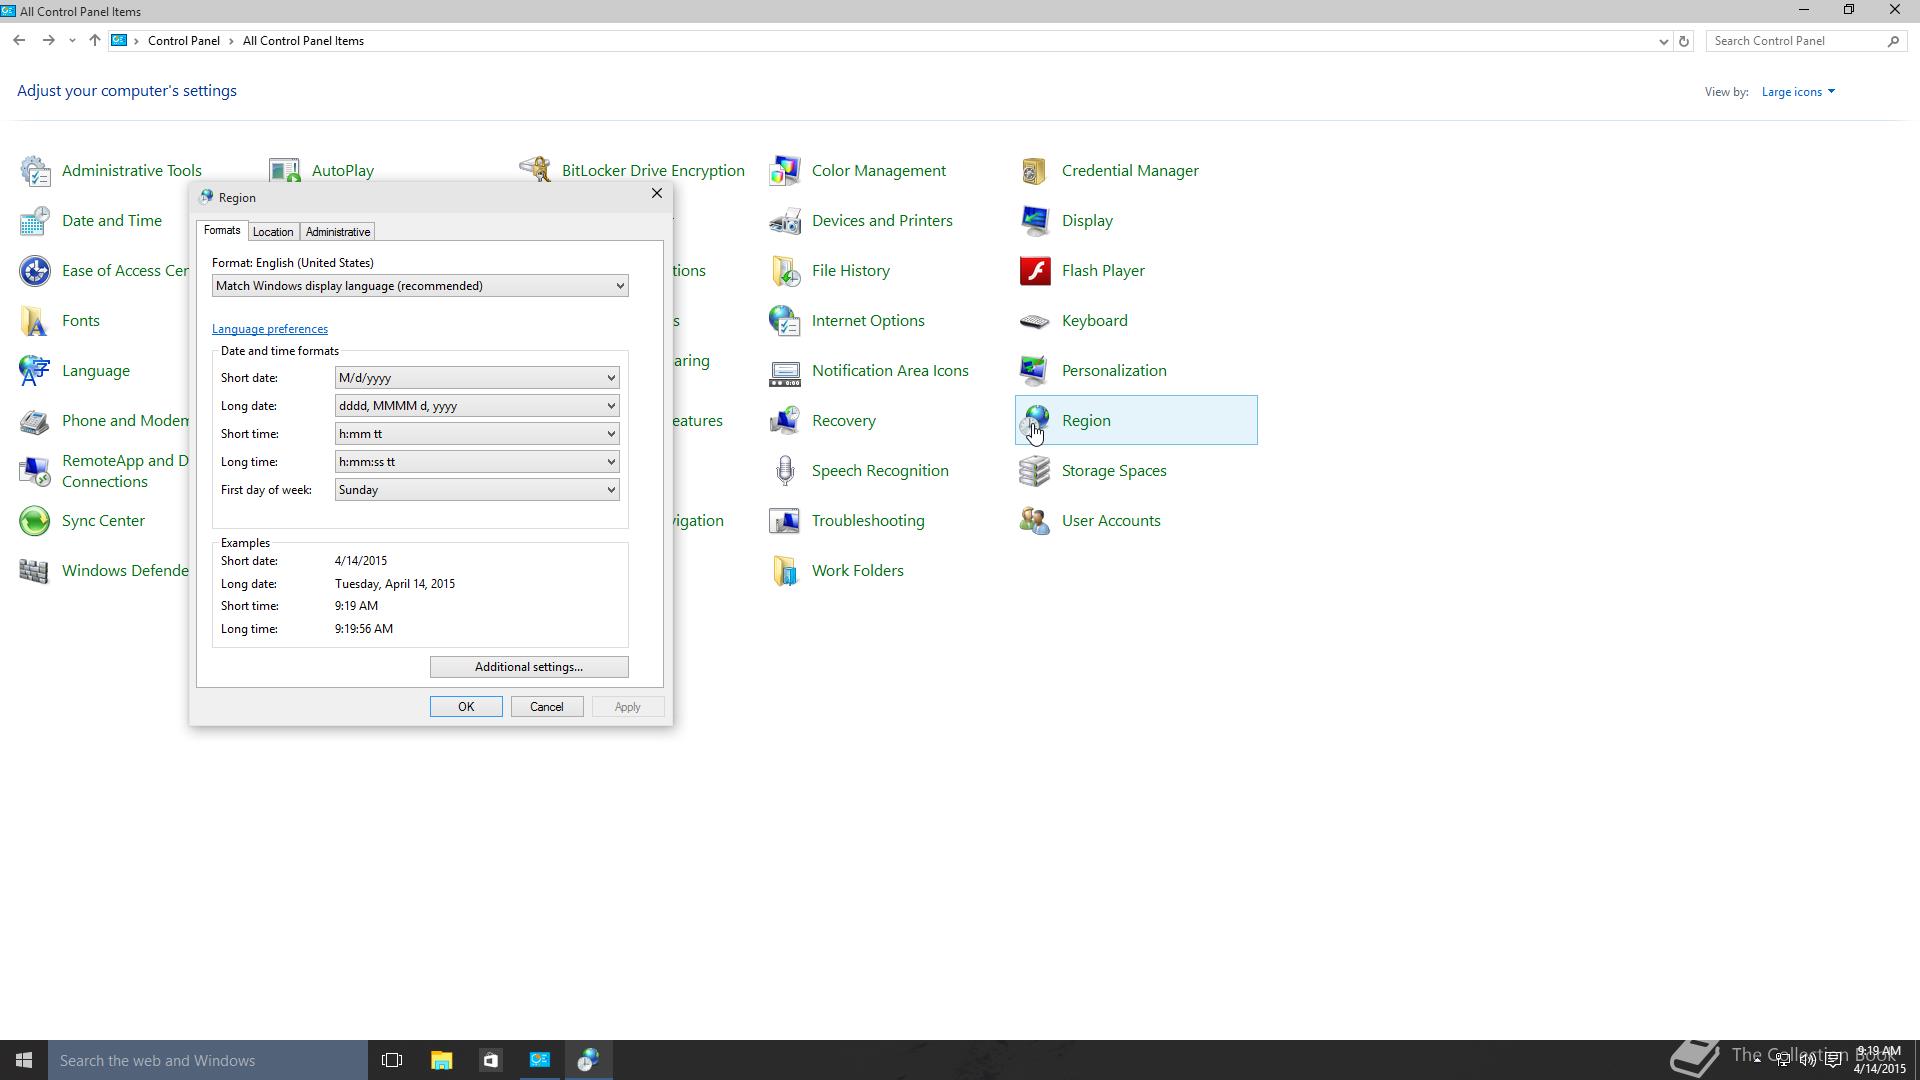Open Devices and Printers icon
This screenshot has height=1080, width=1920.
click(785, 221)
